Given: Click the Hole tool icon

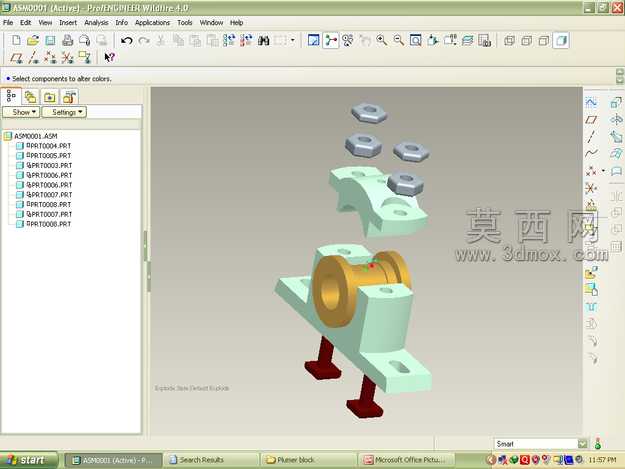Looking at the screenshot, I should pos(591,307).
